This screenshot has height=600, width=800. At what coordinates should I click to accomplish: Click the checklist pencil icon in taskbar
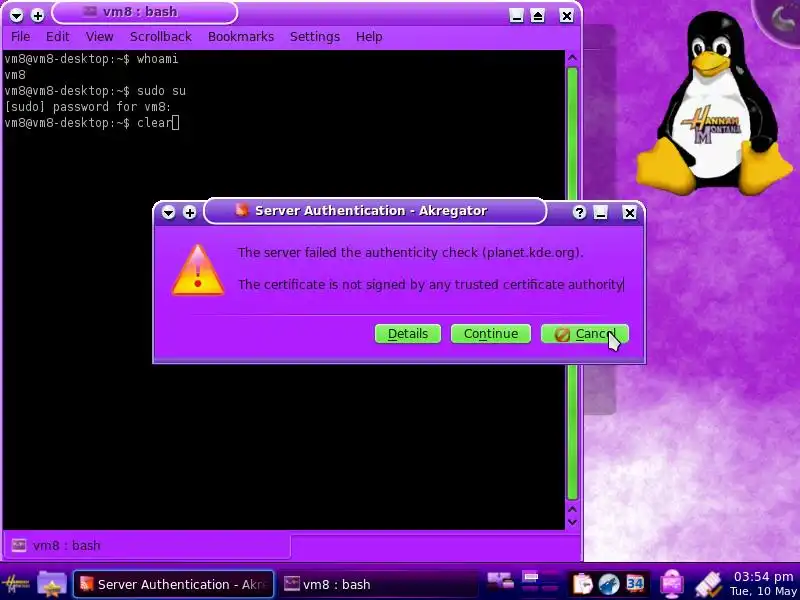click(x=709, y=583)
